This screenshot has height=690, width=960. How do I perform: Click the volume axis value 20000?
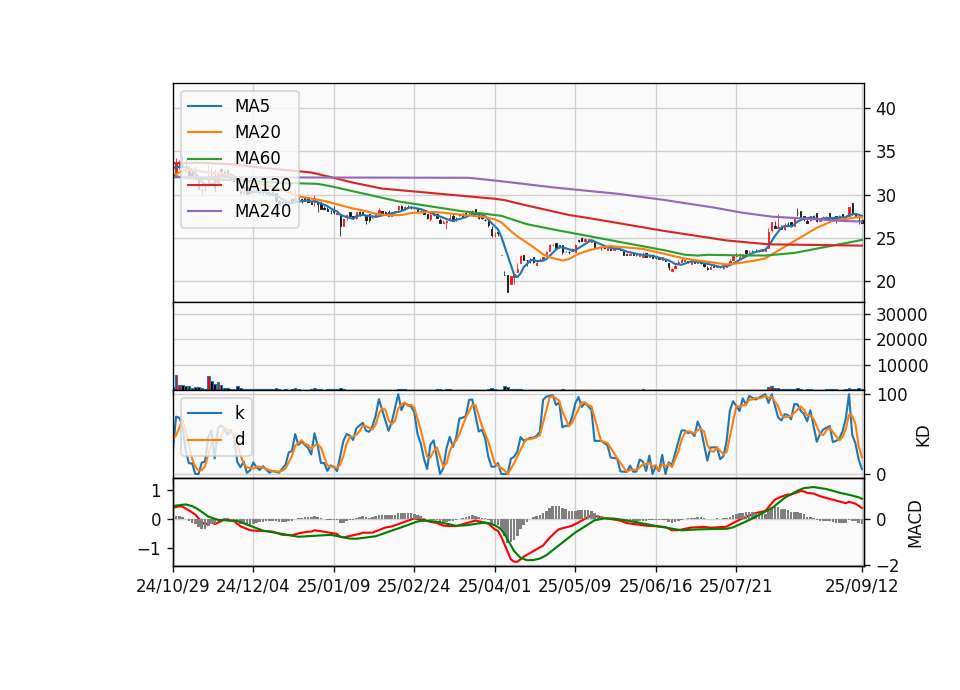tap(902, 340)
